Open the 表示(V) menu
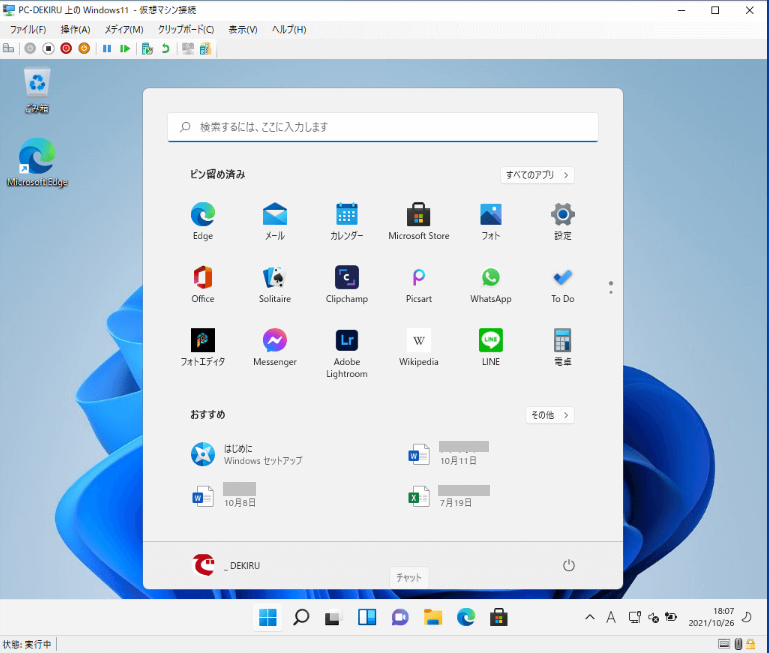This screenshot has height=653, width=769. click(243, 29)
